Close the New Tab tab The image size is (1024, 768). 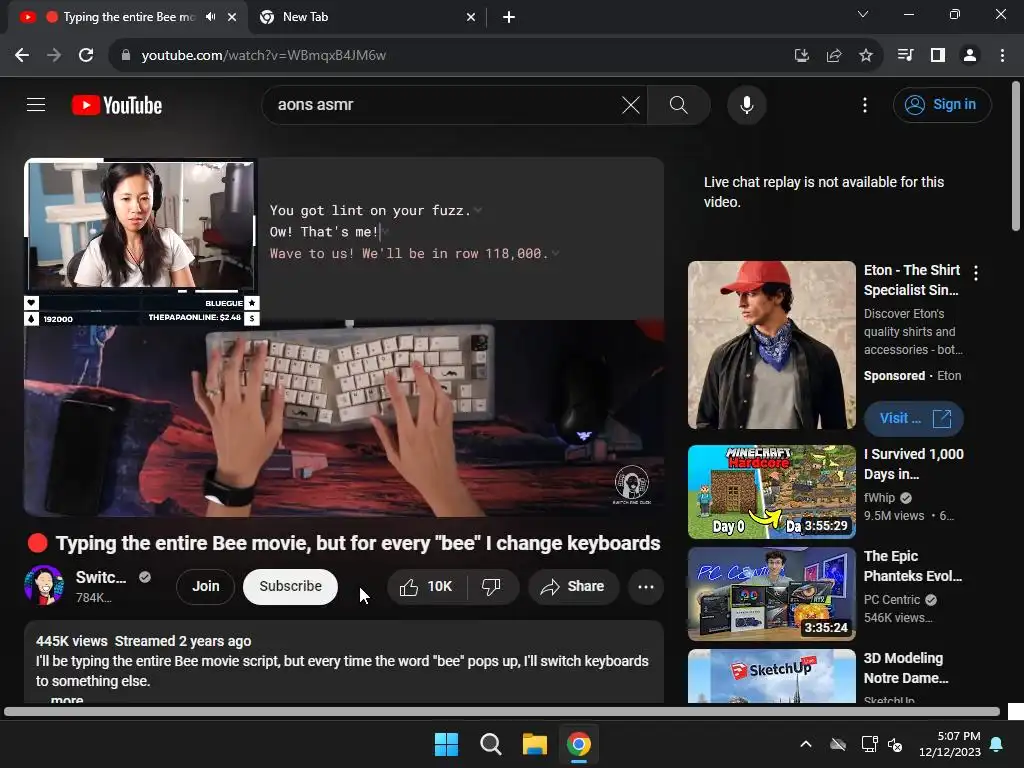tap(471, 17)
